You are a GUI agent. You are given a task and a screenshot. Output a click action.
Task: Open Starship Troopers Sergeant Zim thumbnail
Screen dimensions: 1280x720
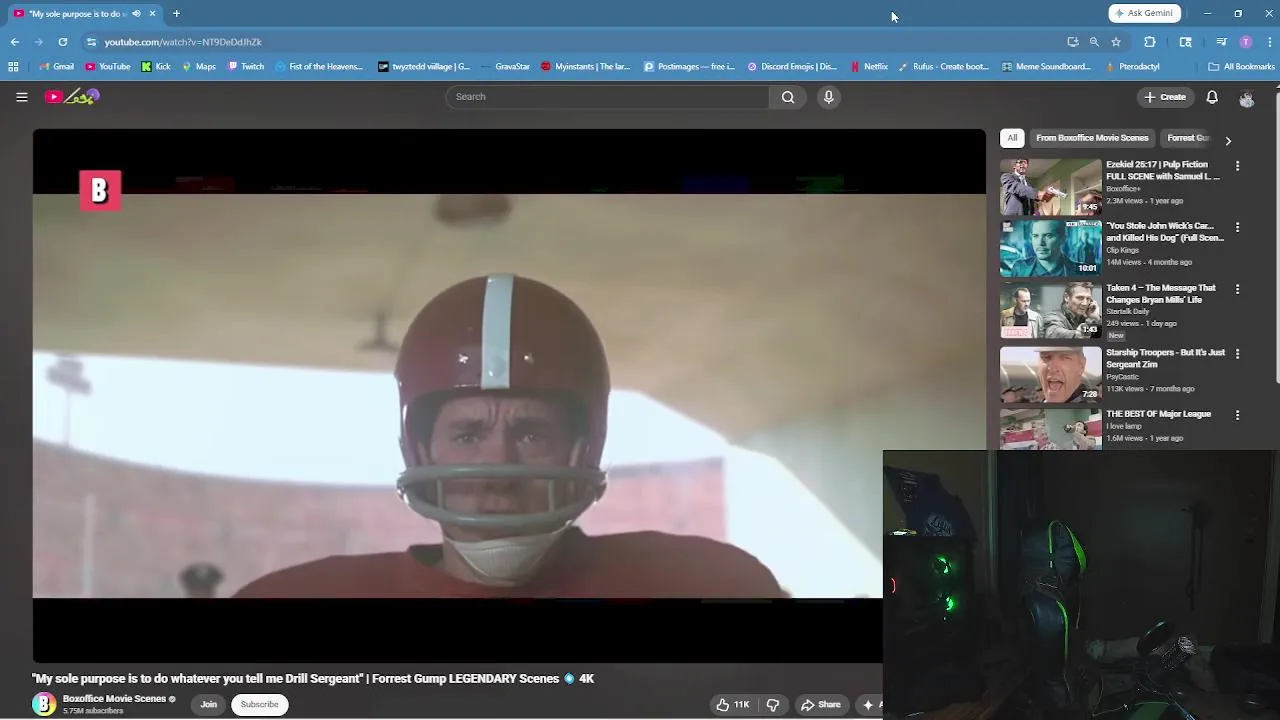(x=1051, y=374)
